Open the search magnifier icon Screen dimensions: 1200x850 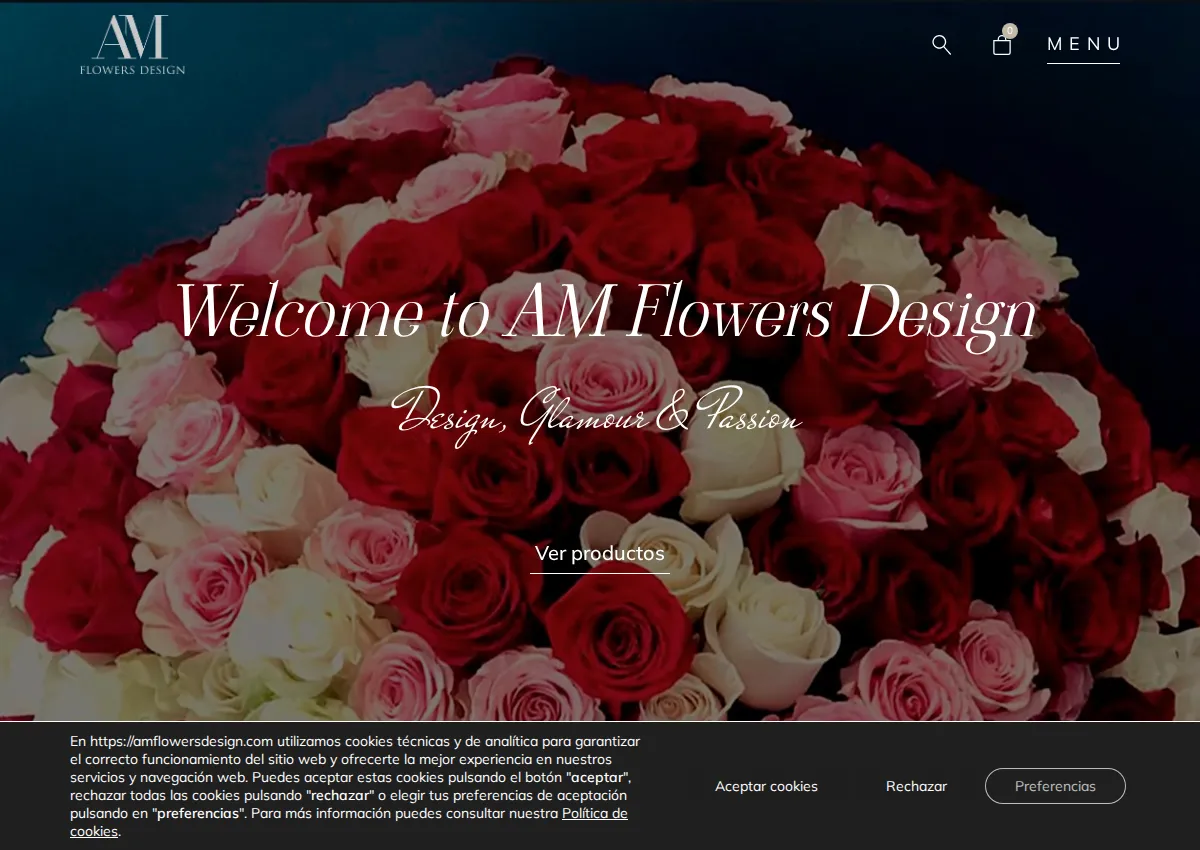click(941, 44)
